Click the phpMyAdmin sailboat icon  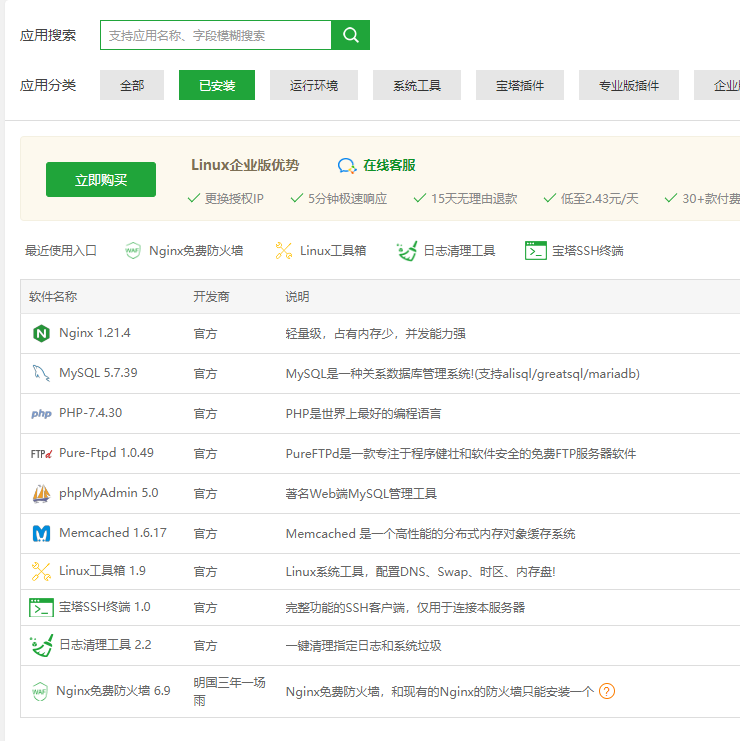pyautogui.click(x=41, y=493)
